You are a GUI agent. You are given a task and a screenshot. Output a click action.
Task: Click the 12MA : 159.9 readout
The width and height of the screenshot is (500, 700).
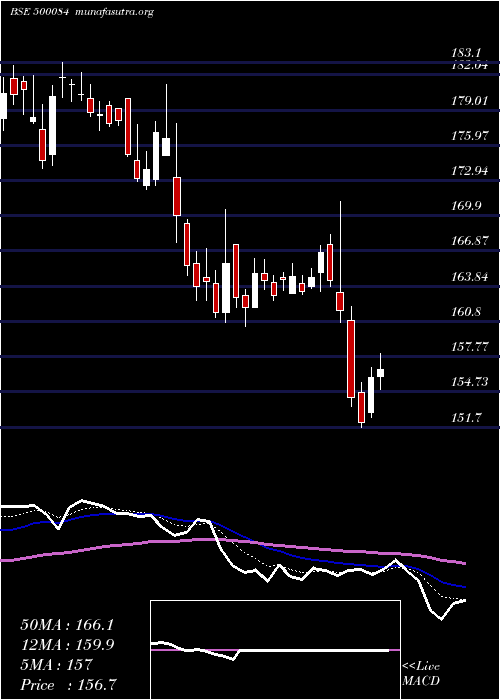tap(67, 645)
